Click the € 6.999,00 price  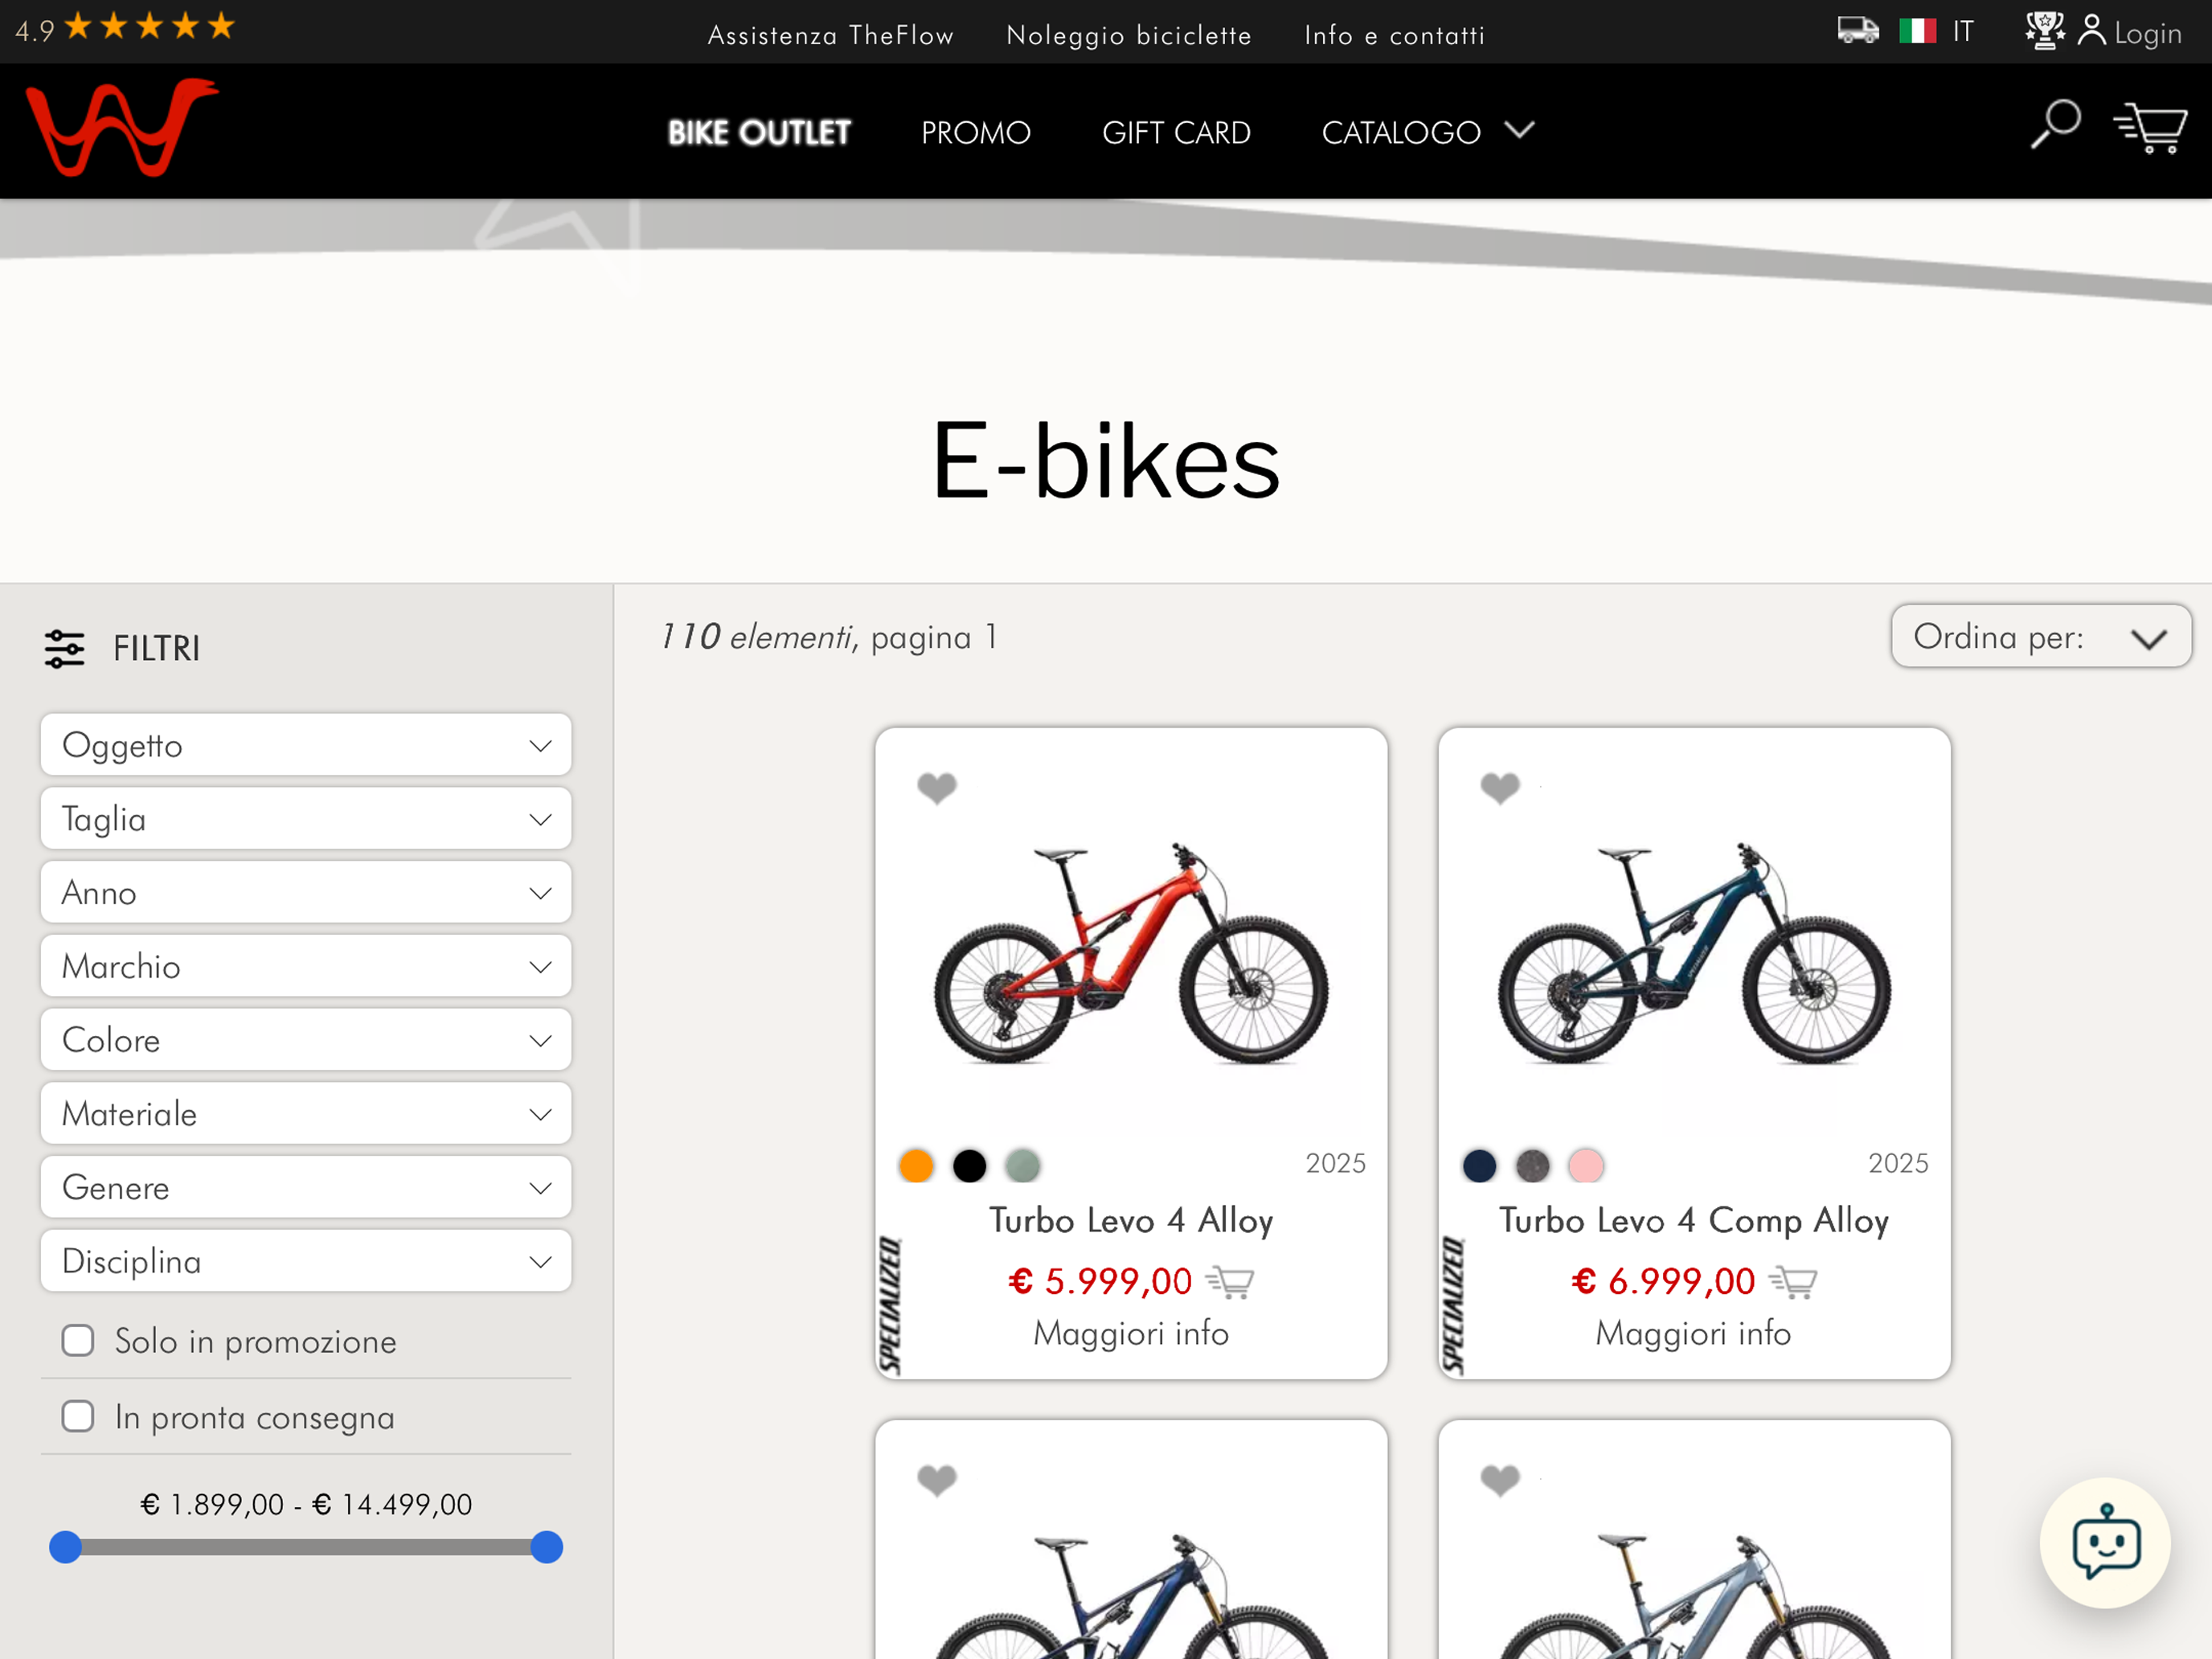point(1663,1281)
